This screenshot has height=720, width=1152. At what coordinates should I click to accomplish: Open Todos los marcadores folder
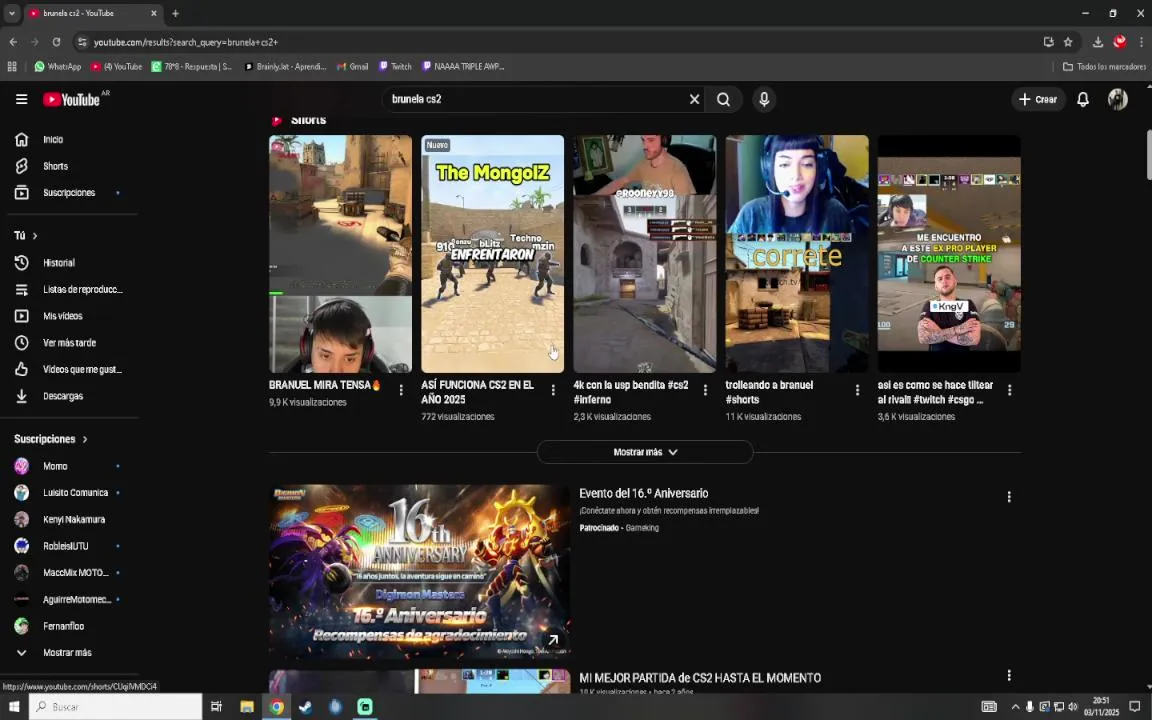1104,66
